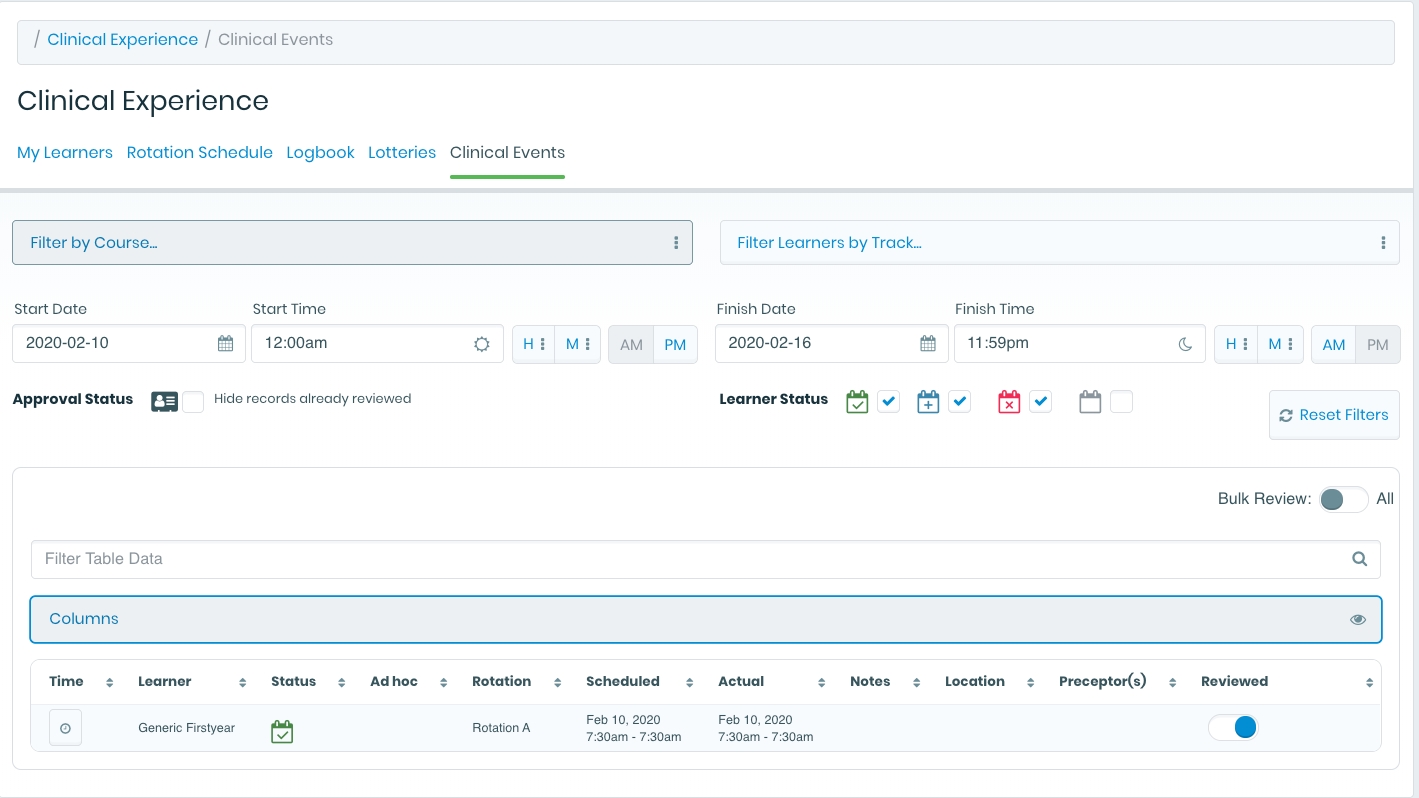1419x798 pixels.
Task: Switch to the Rotation Schedule tab
Action: (199, 153)
